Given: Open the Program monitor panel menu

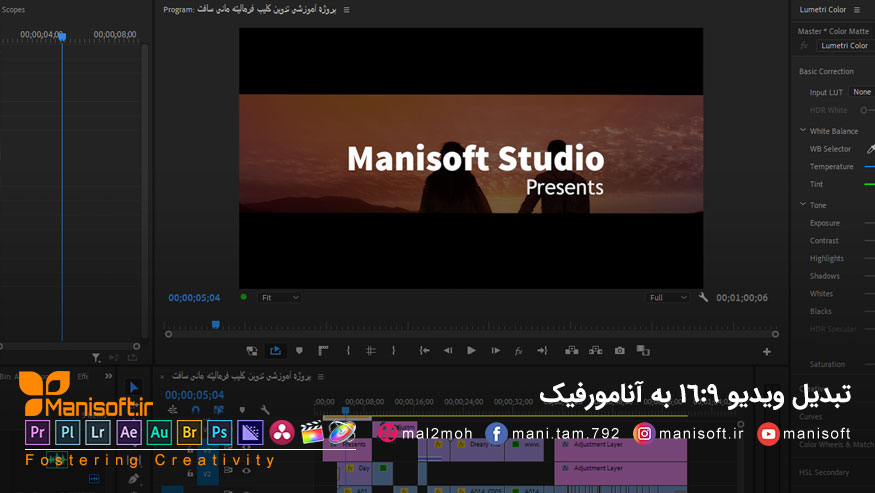Looking at the screenshot, I should pyautogui.click(x=347, y=9).
